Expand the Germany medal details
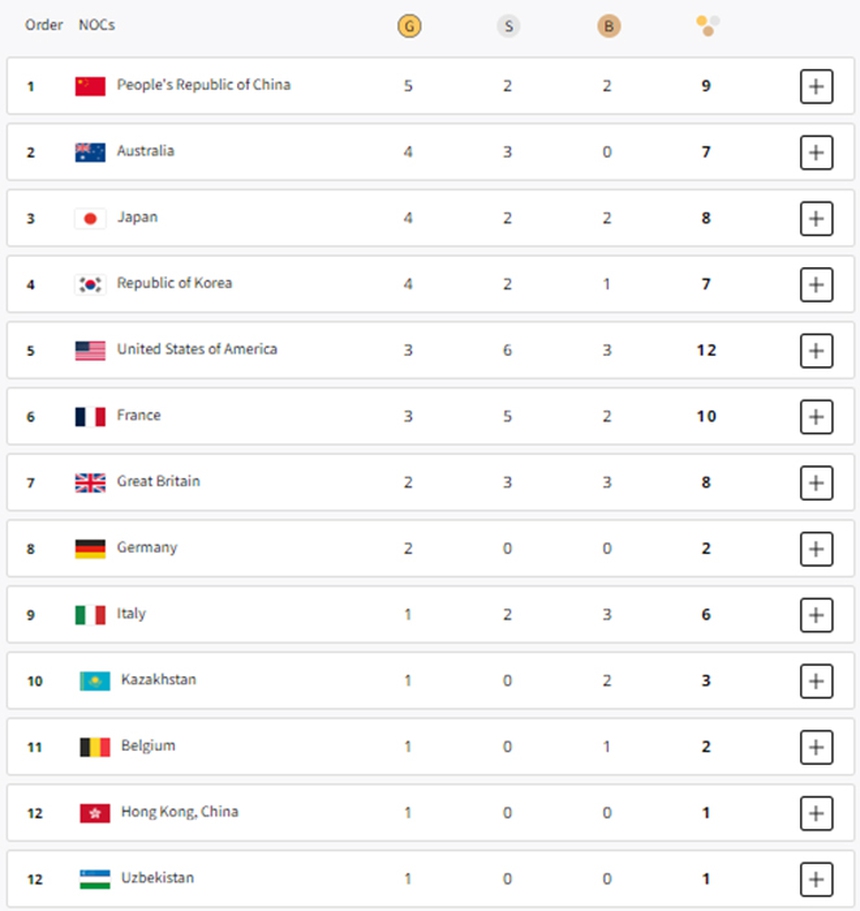This screenshot has height=911, width=860. pos(817,548)
